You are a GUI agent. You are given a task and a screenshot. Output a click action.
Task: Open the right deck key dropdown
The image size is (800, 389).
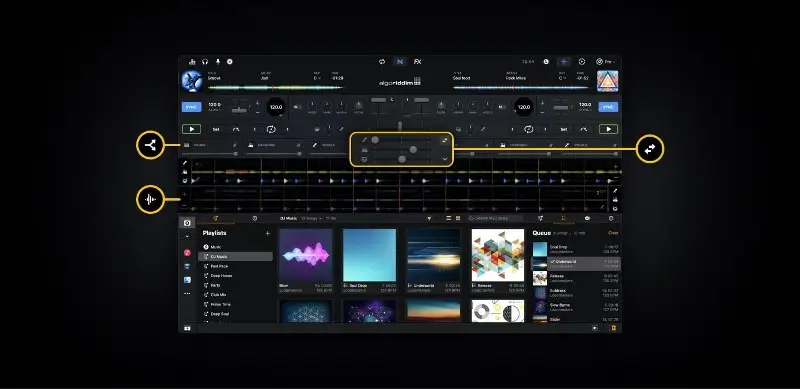(x=562, y=78)
